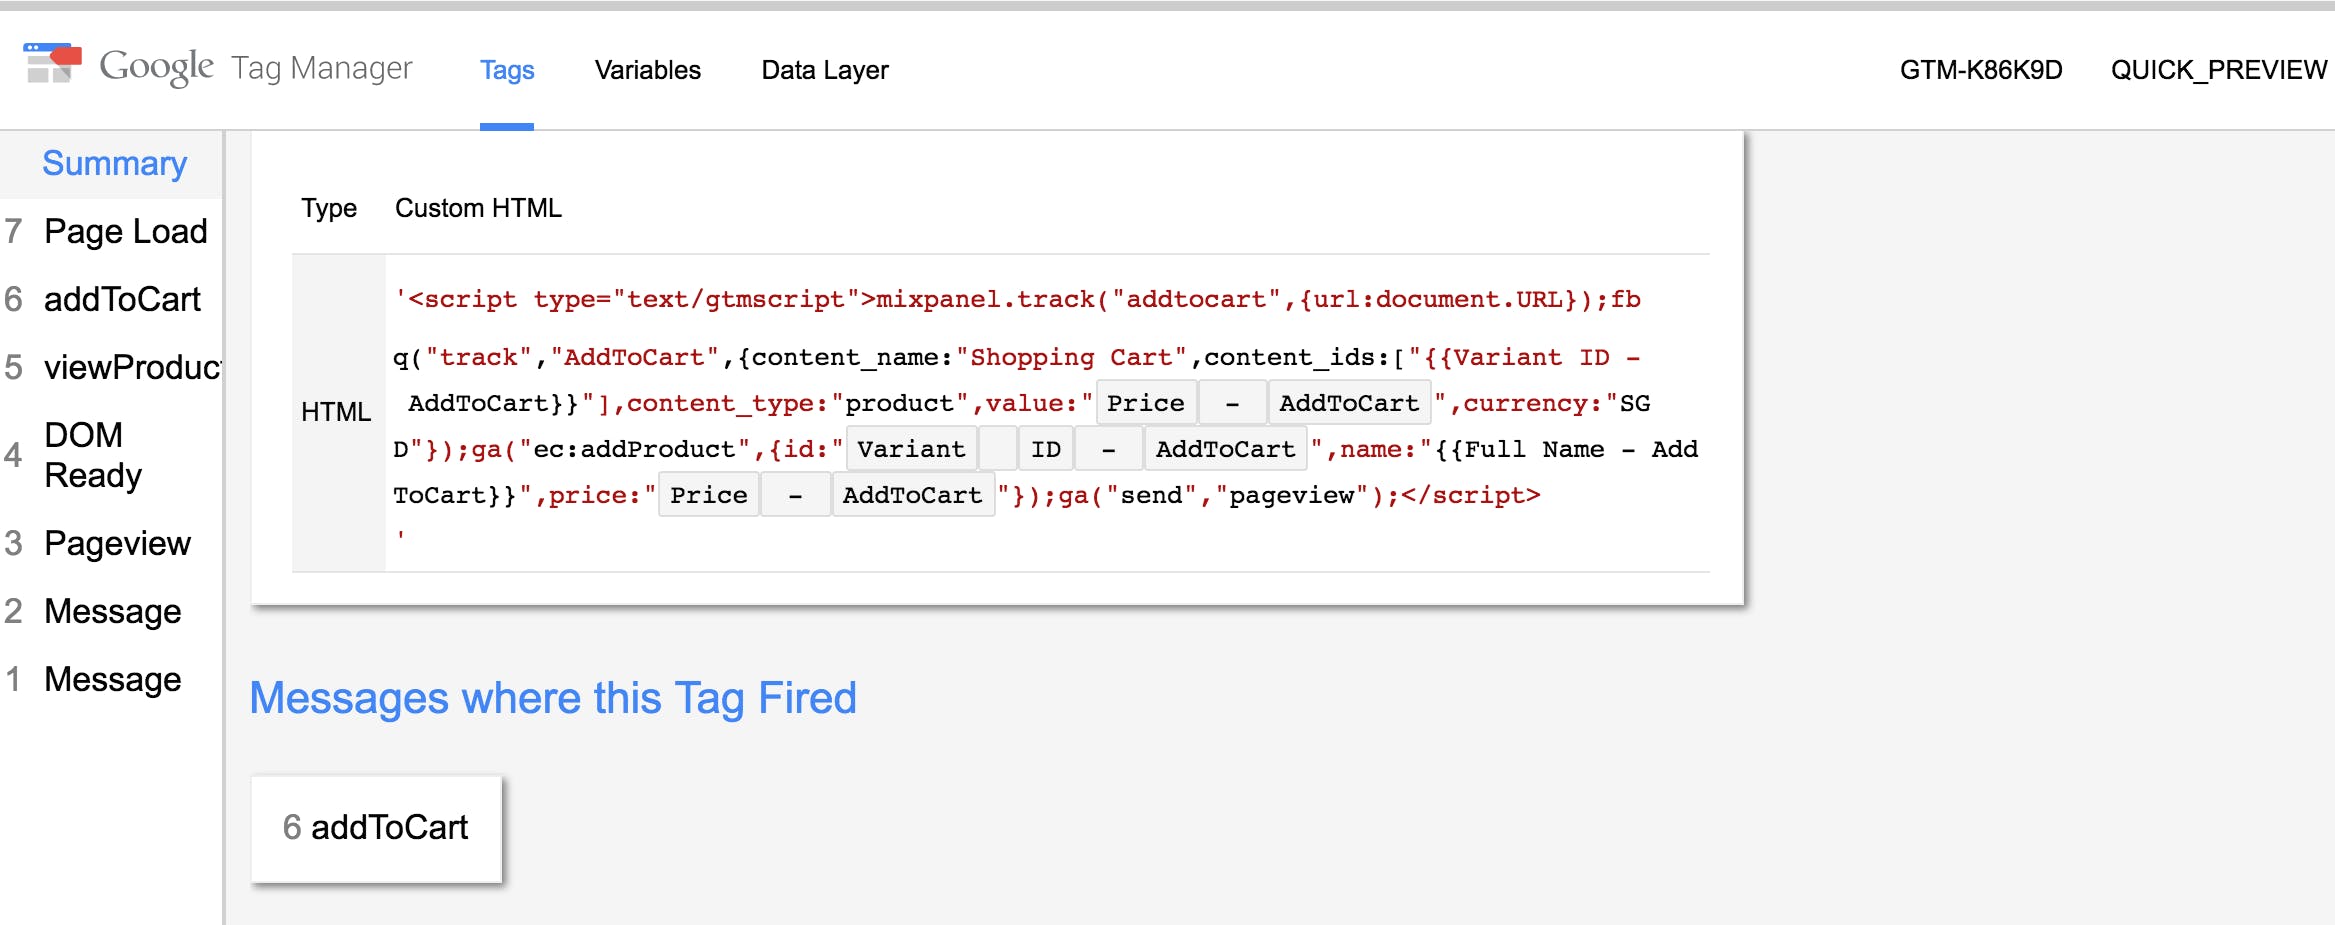Viewport: 2335px width, 925px height.
Task: Click the Google Tag Manager logo icon
Action: 52,65
